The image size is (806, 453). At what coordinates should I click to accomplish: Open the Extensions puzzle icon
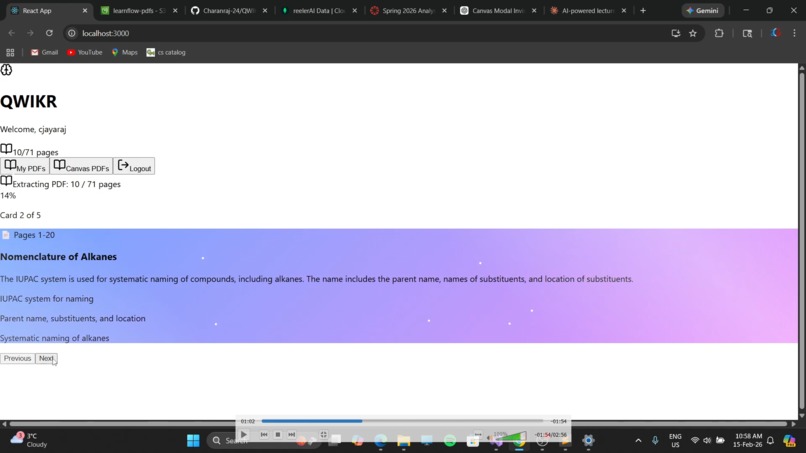(719, 33)
